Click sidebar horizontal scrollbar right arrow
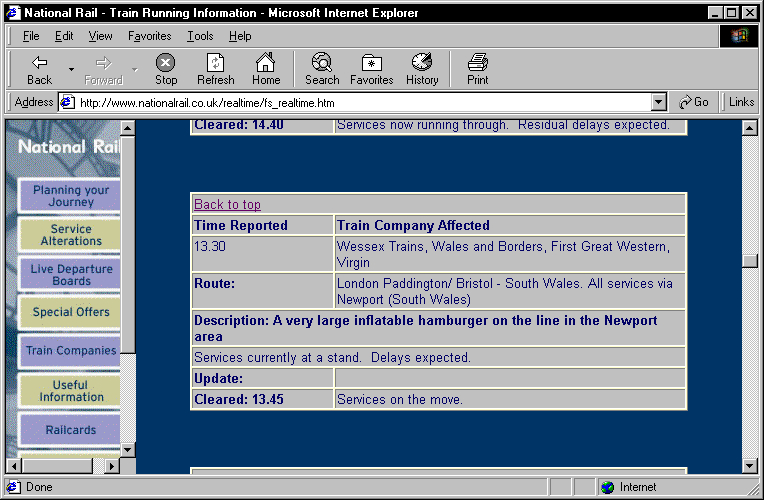Image resolution: width=764 pixels, height=500 pixels. [112, 466]
